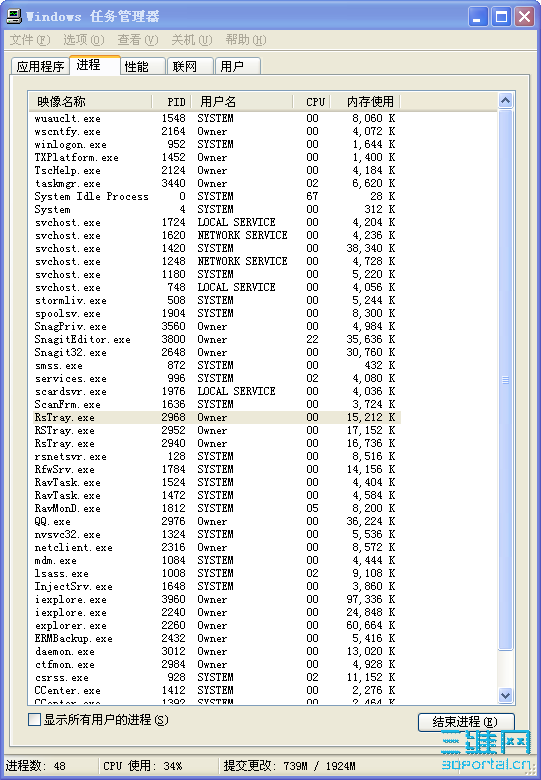Select the ctfmon.exe process

(x=217, y=664)
